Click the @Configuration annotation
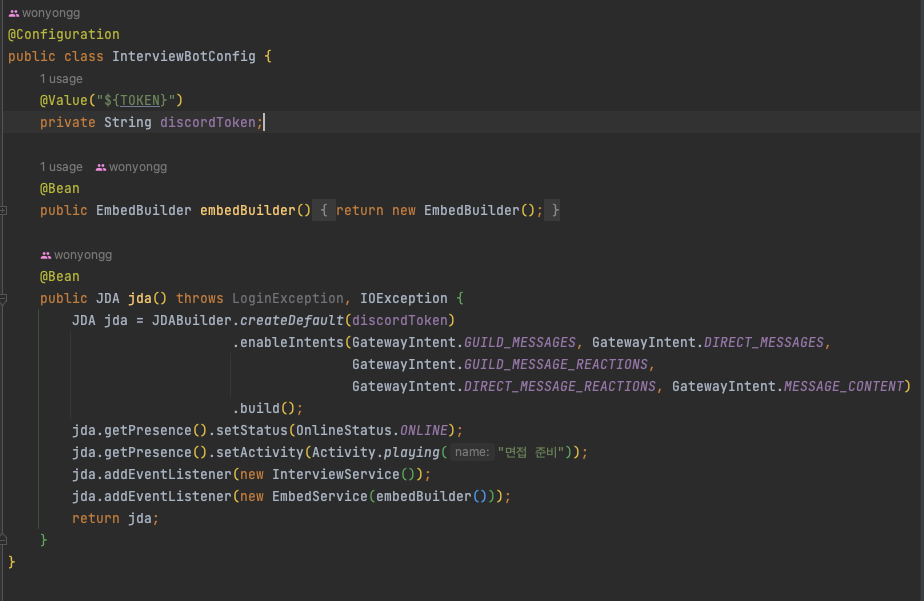Image resolution: width=924 pixels, height=601 pixels. tap(64, 35)
